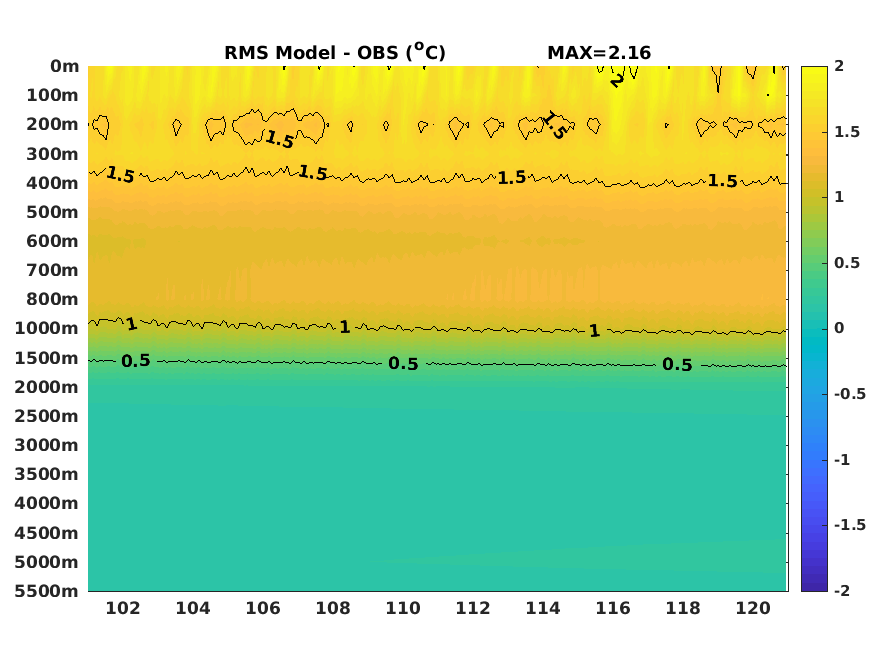
Task: Click the "500m" y-axis label
Action: (52, 212)
